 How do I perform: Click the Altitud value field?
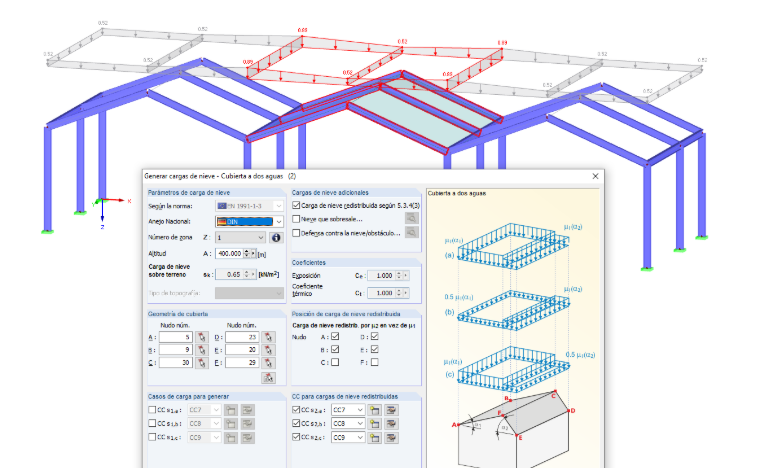coord(229,253)
